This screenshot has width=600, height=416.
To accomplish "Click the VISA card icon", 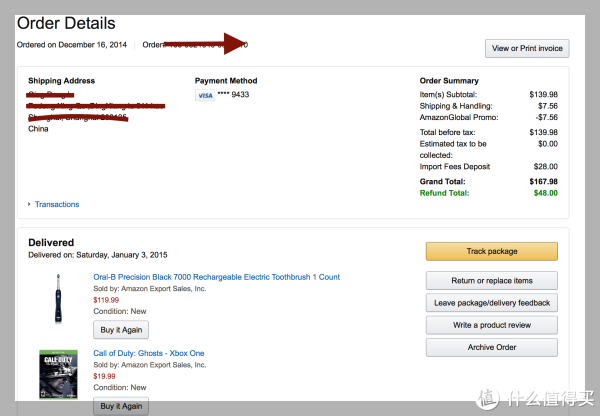I will pyautogui.click(x=205, y=95).
